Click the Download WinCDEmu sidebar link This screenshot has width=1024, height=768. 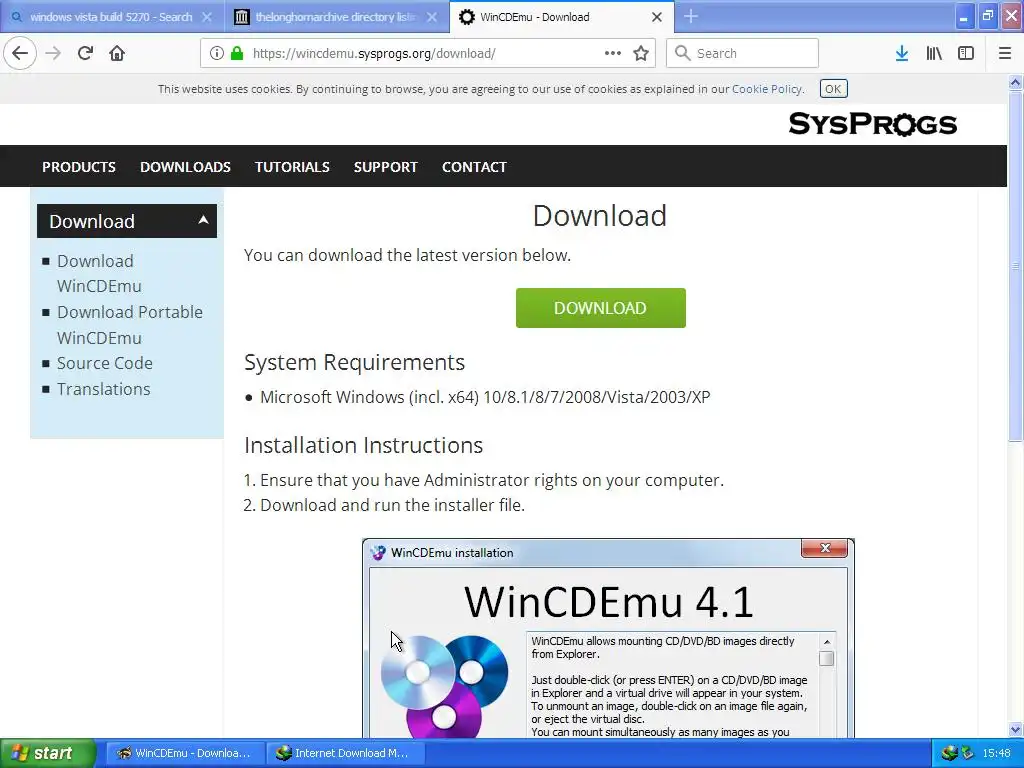tap(99, 273)
